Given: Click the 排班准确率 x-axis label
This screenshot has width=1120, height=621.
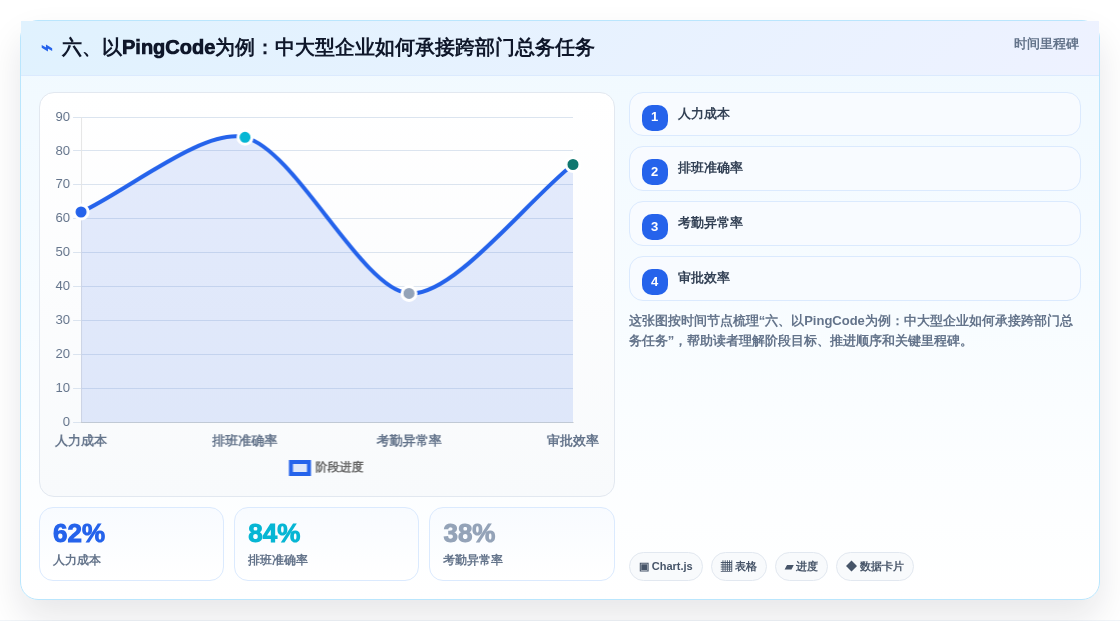Looking at the screenshot, I should pyautogui.click(x=244, y=441).
